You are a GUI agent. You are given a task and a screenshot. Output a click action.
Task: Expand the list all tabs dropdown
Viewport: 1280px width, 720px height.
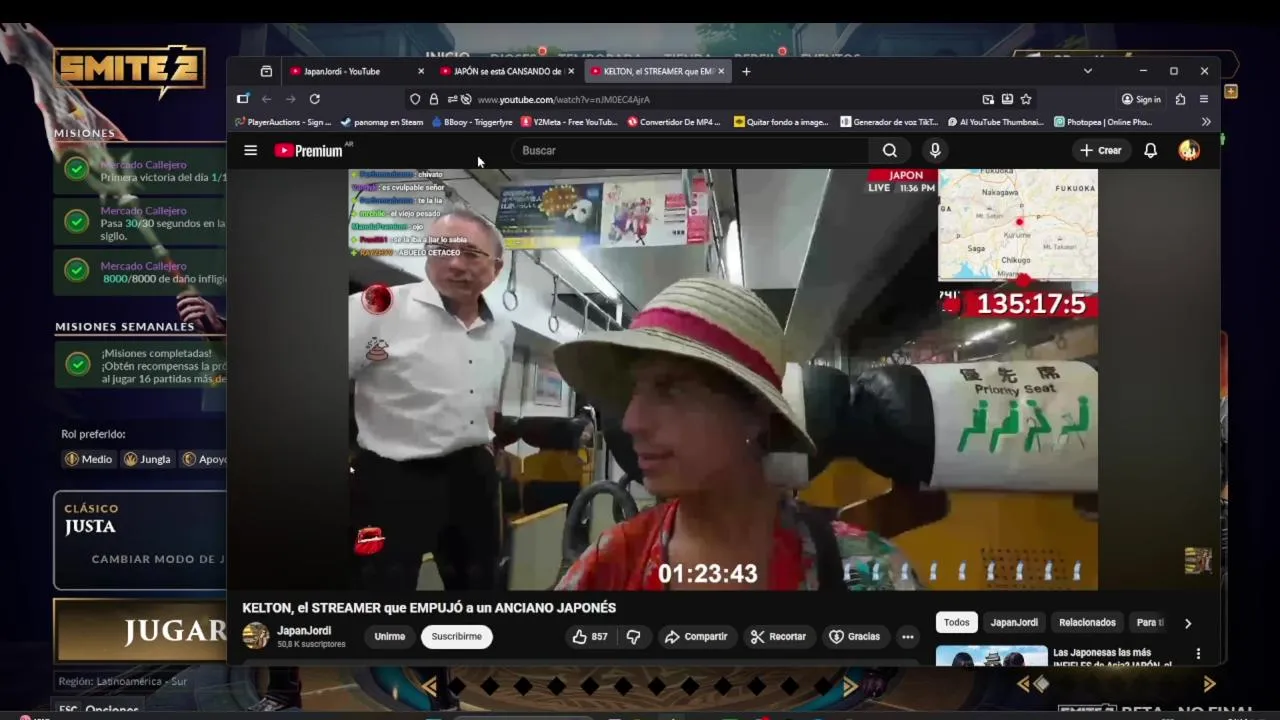[1088, 71]
